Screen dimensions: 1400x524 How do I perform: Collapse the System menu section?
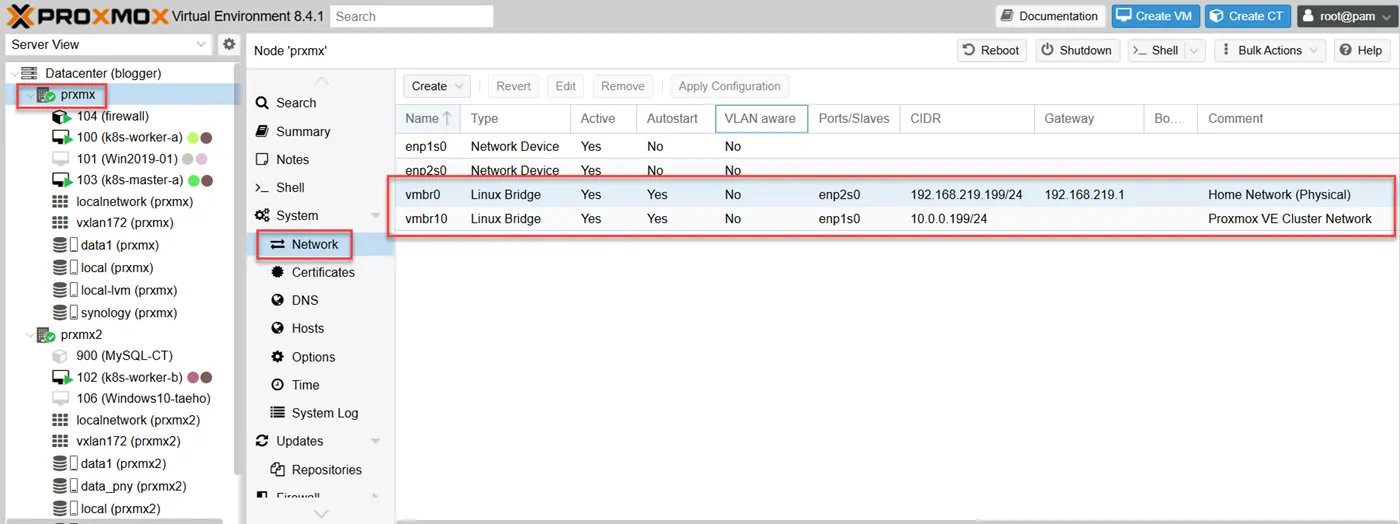point(376,216)
